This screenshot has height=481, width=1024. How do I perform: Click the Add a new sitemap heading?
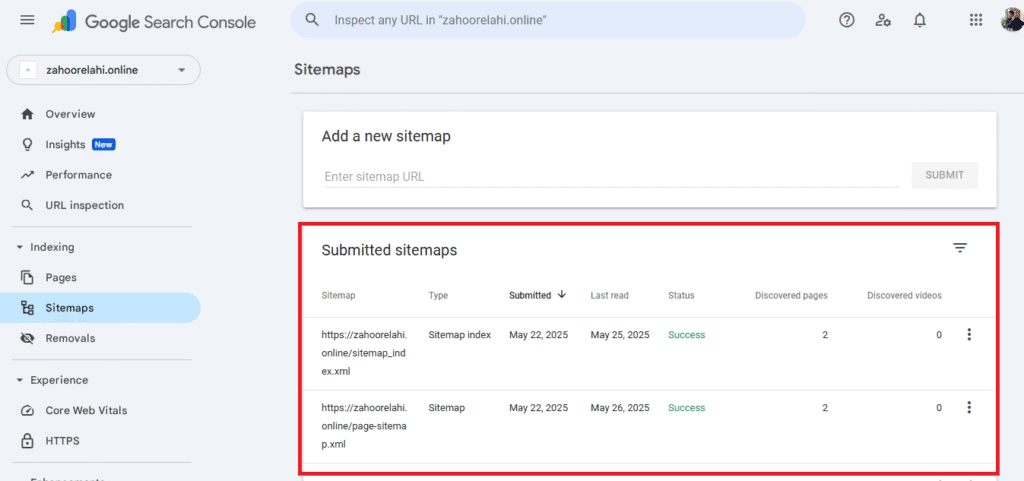pos(386,136)
